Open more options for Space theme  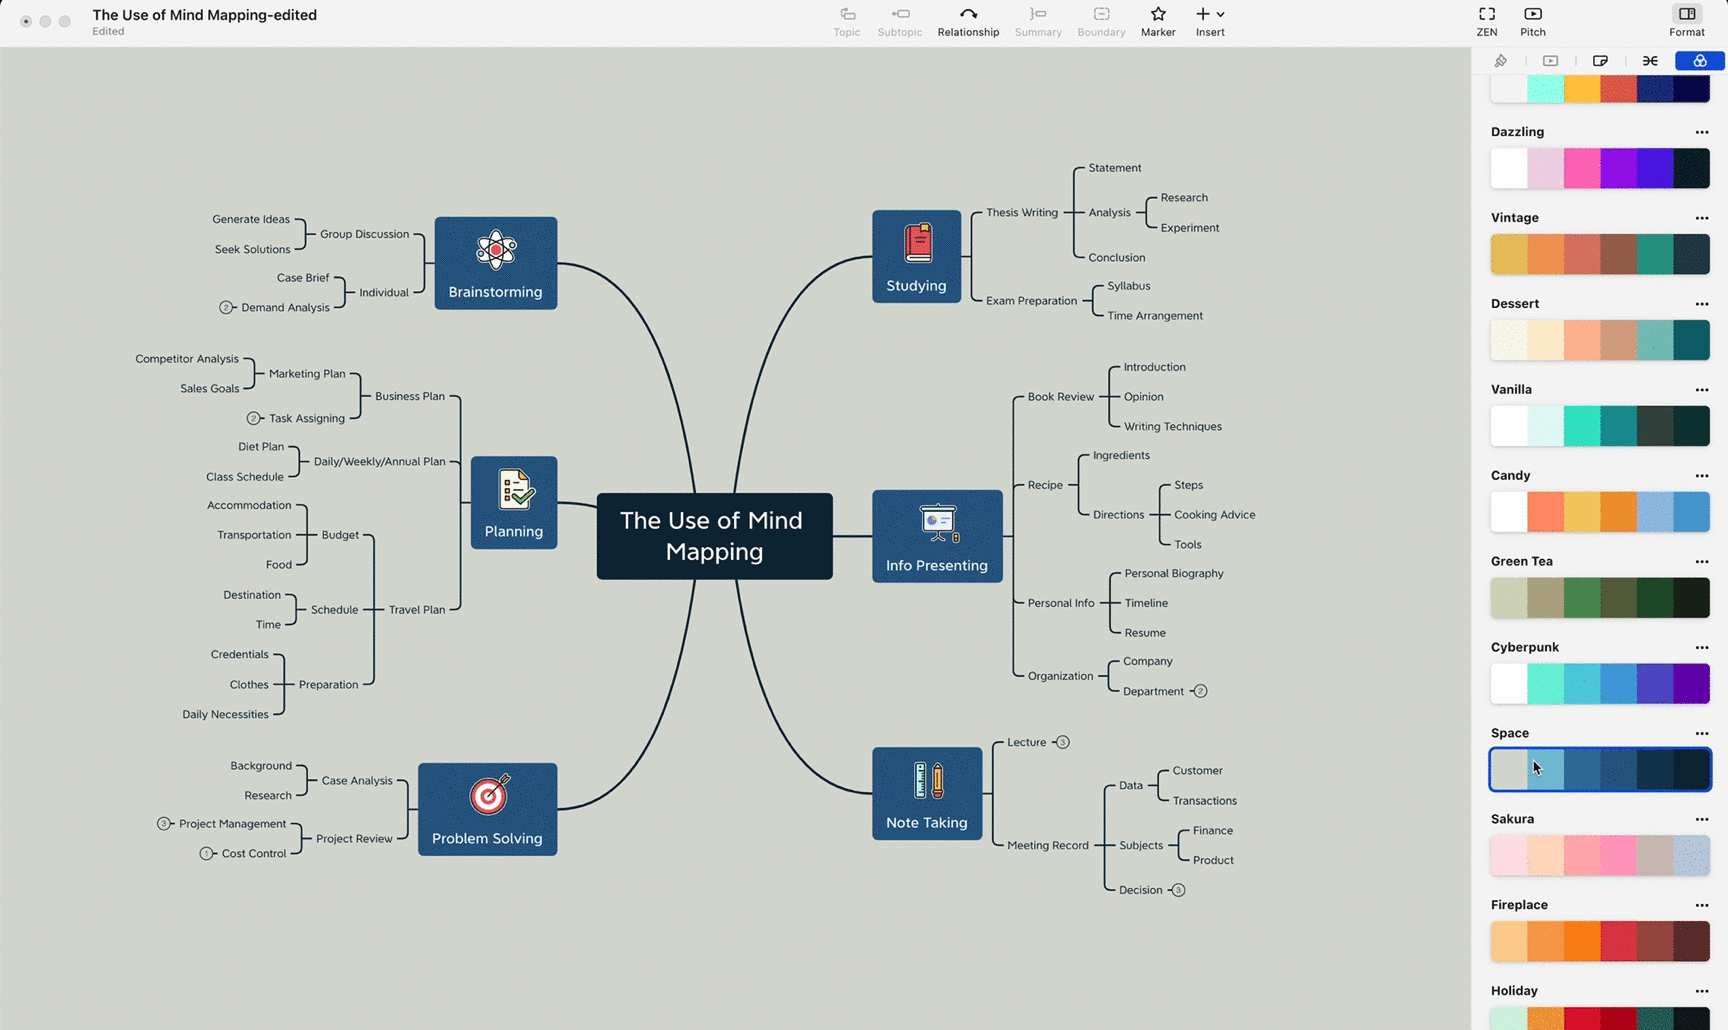tap(1701, 734)
